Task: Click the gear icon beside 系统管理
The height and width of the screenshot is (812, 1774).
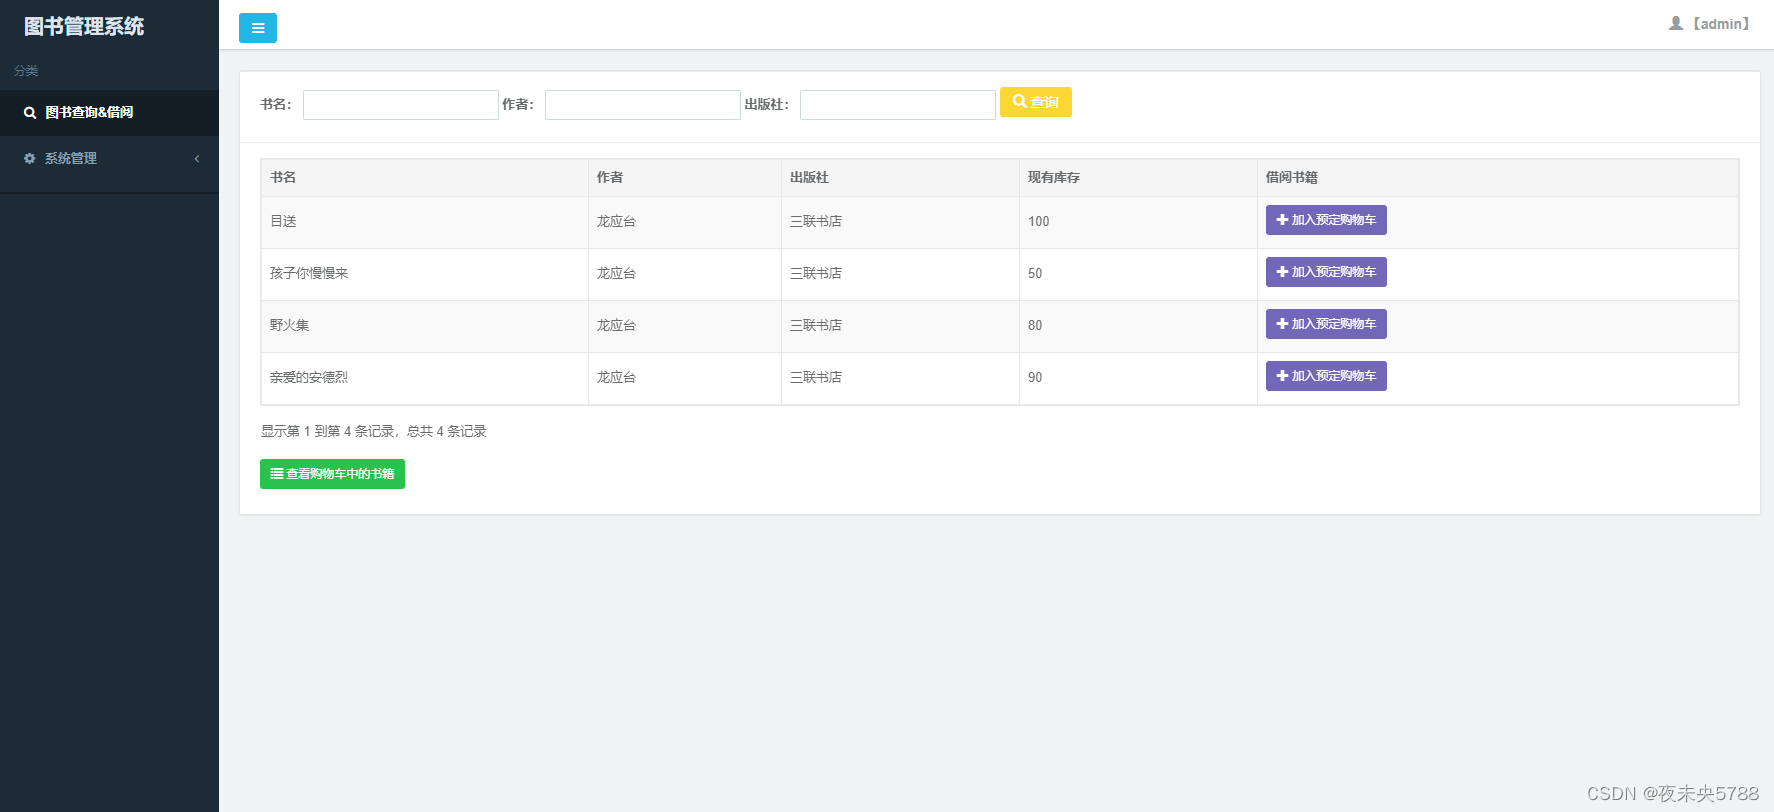Action: (x=30, y=159)
